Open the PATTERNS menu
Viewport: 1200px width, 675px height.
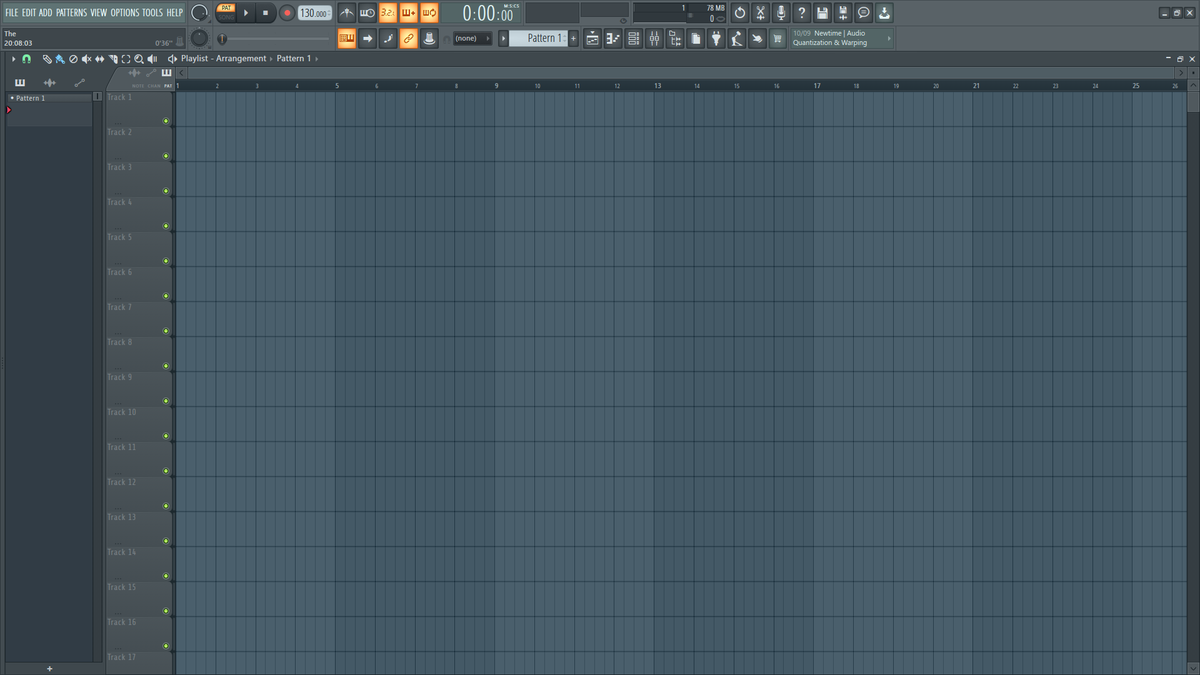point(71,13)
